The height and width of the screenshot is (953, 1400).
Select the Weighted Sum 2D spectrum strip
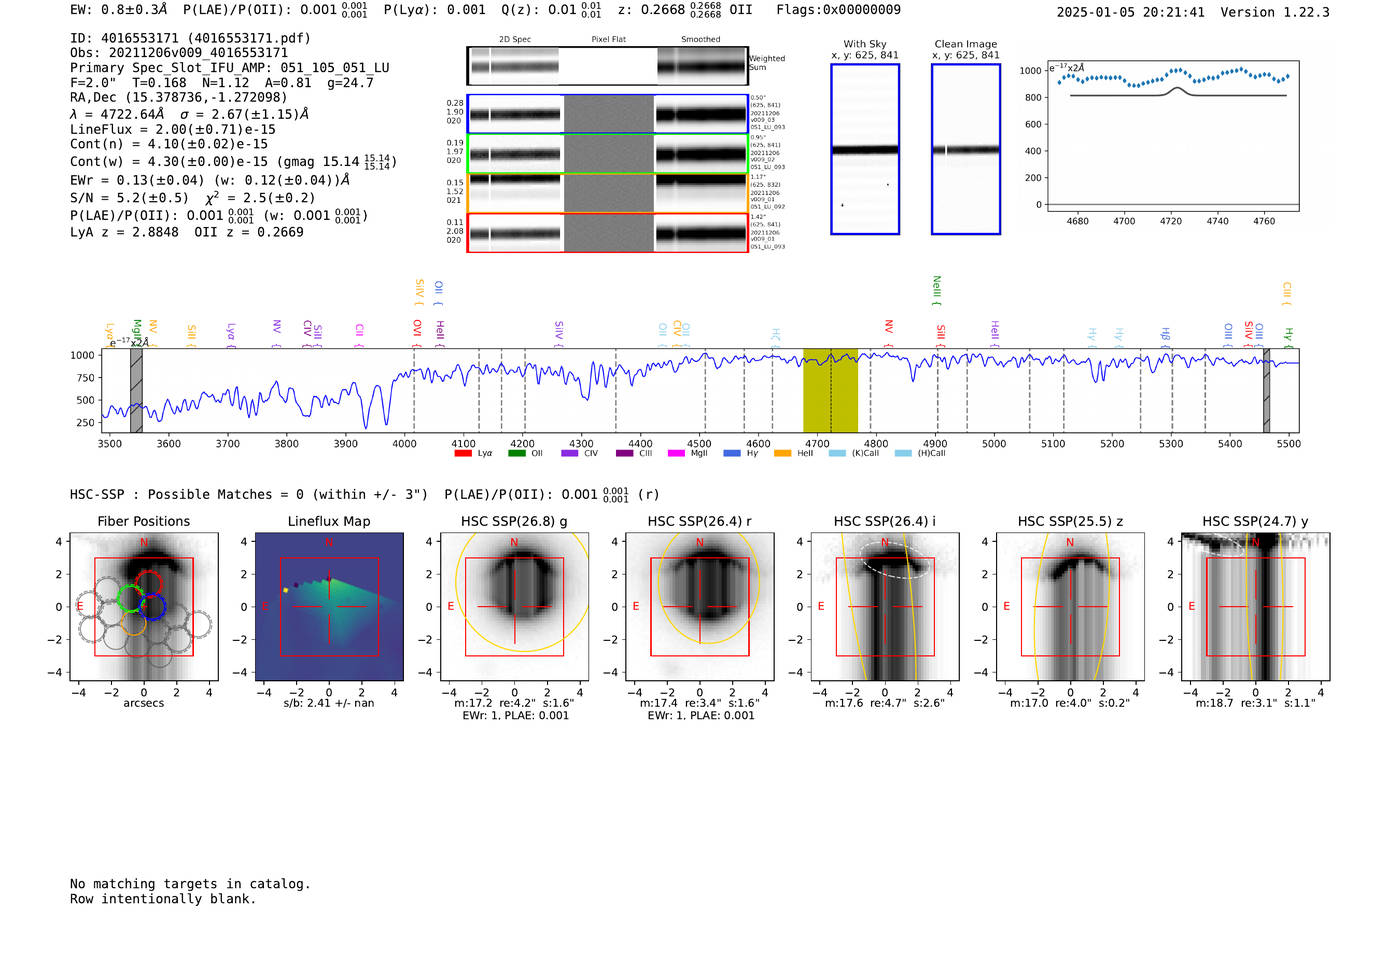[607, 66]
